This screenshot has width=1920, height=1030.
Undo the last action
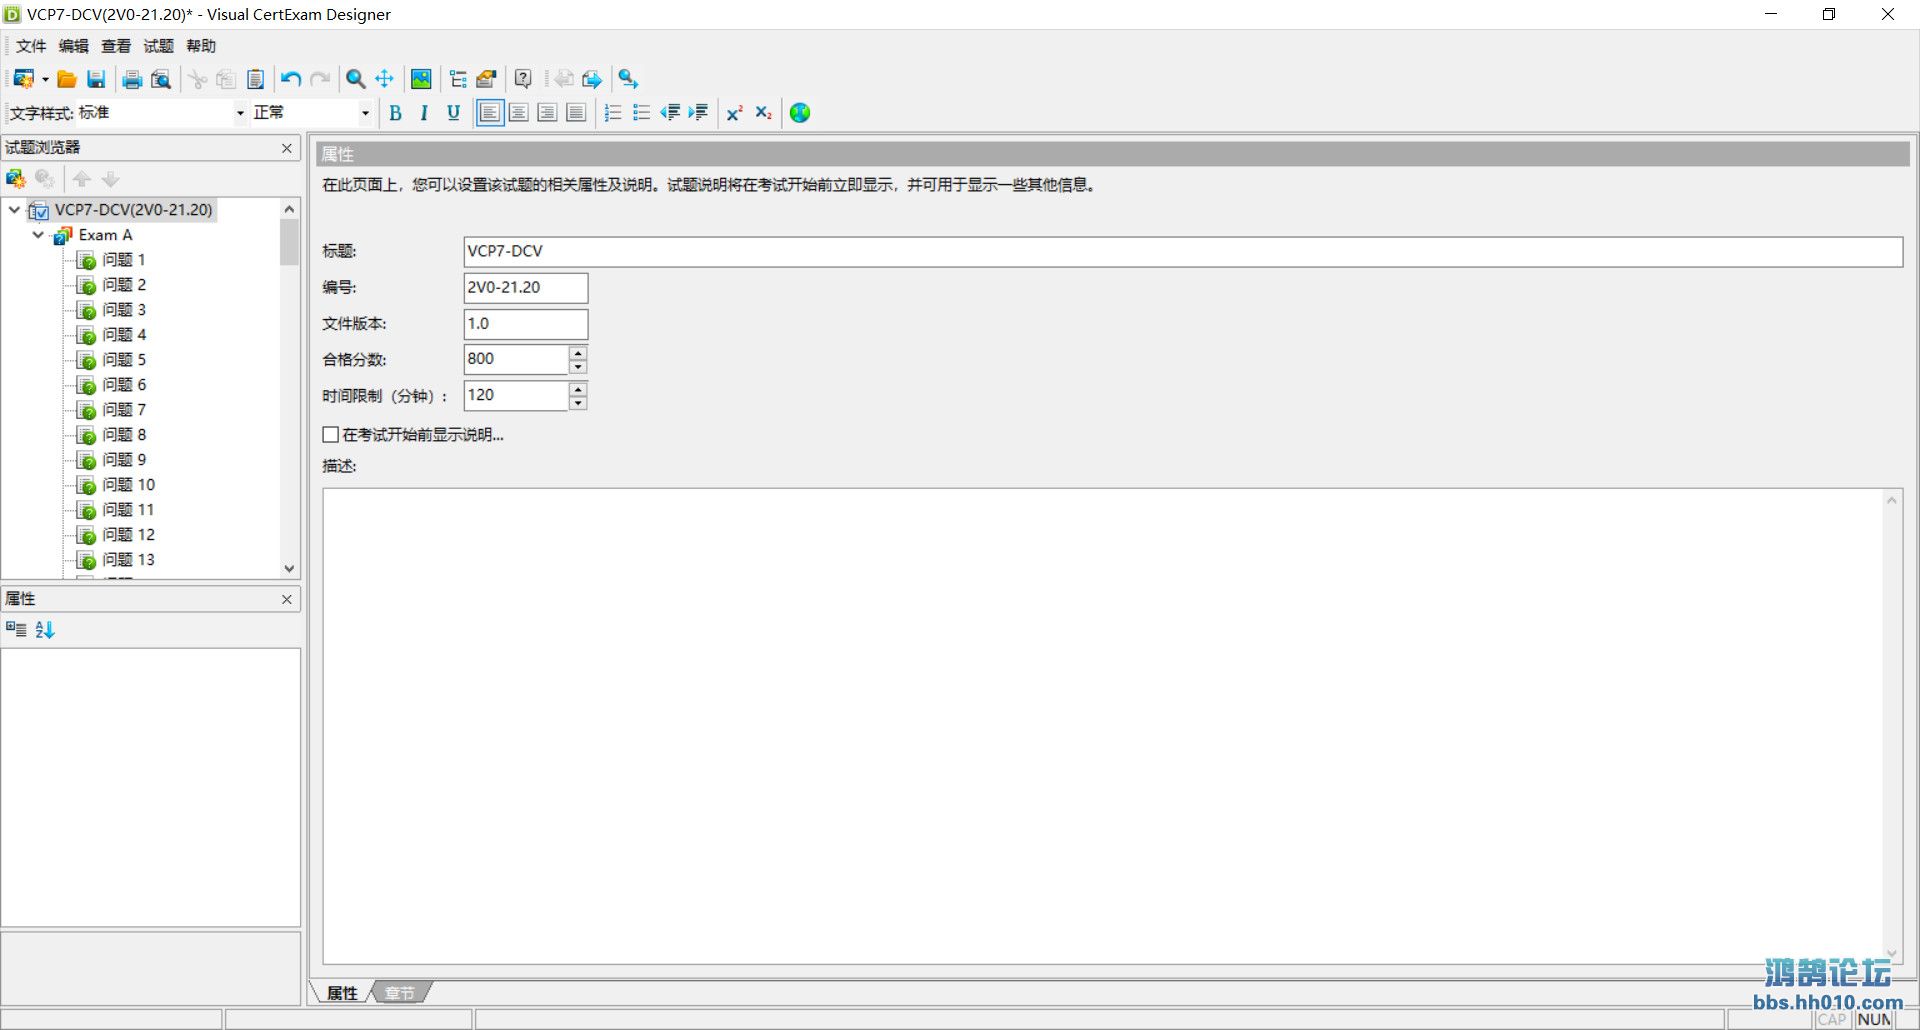click(x=291, y=79)
